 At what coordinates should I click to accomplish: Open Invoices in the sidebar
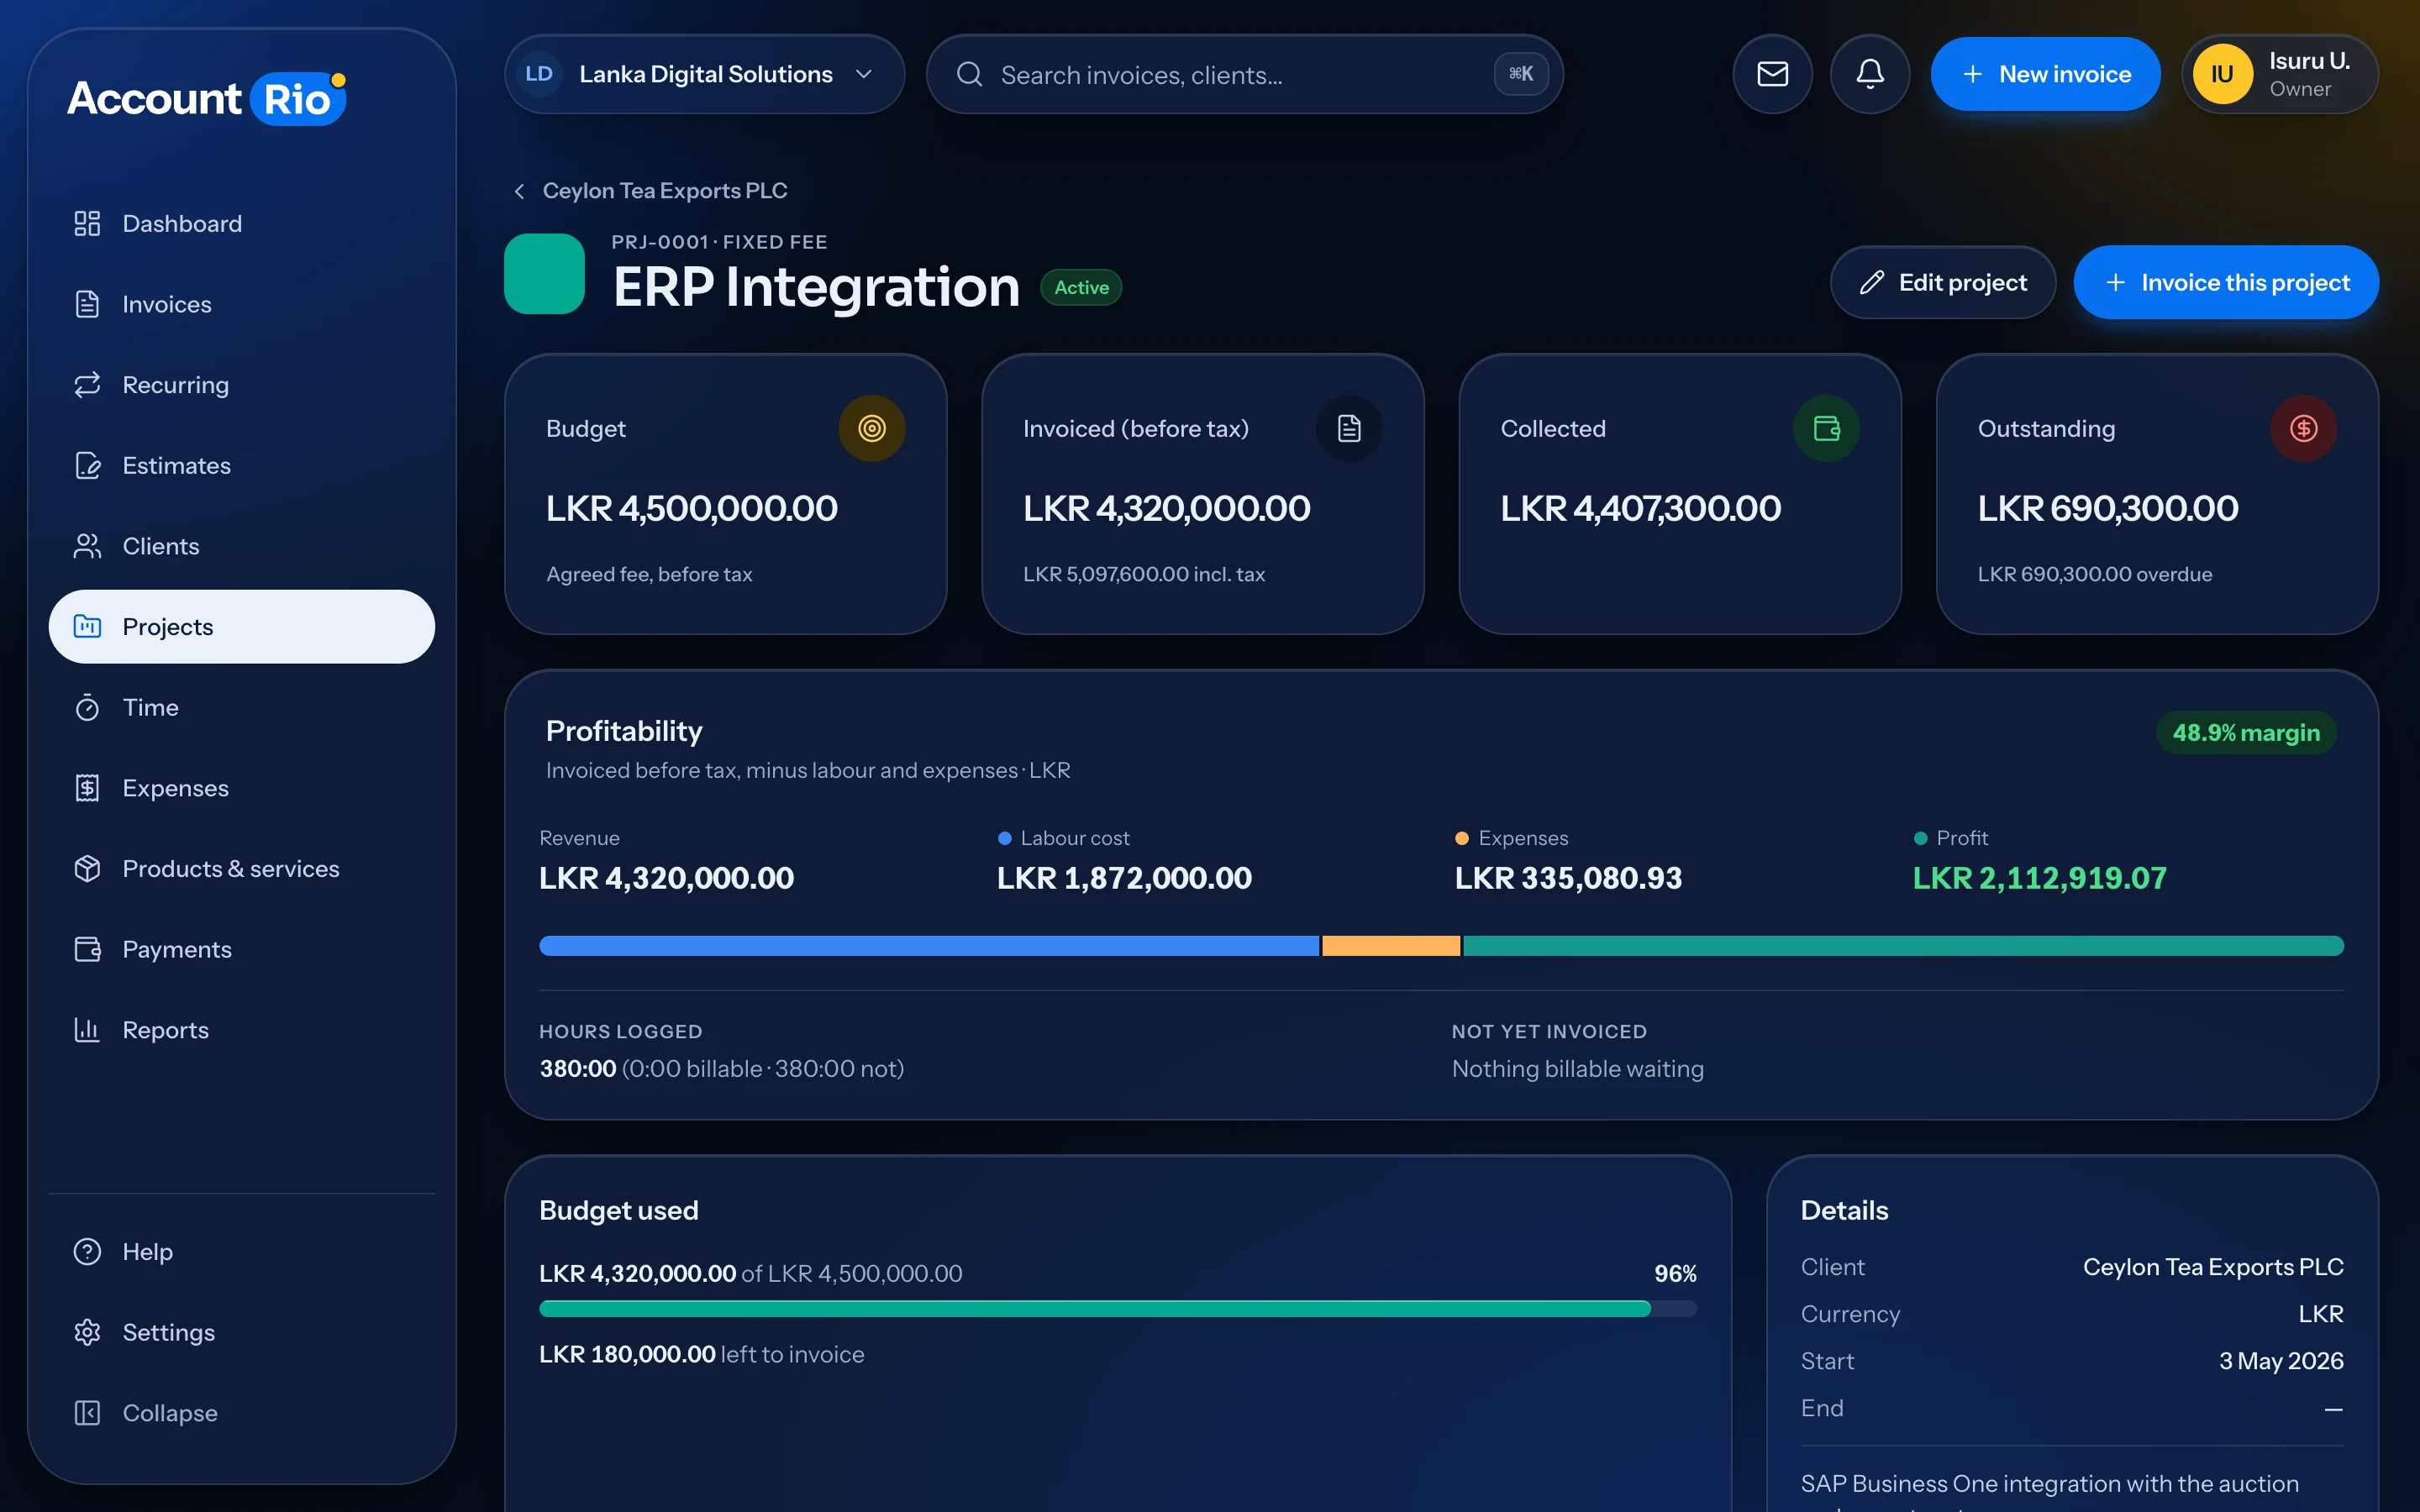click(242, 304)
